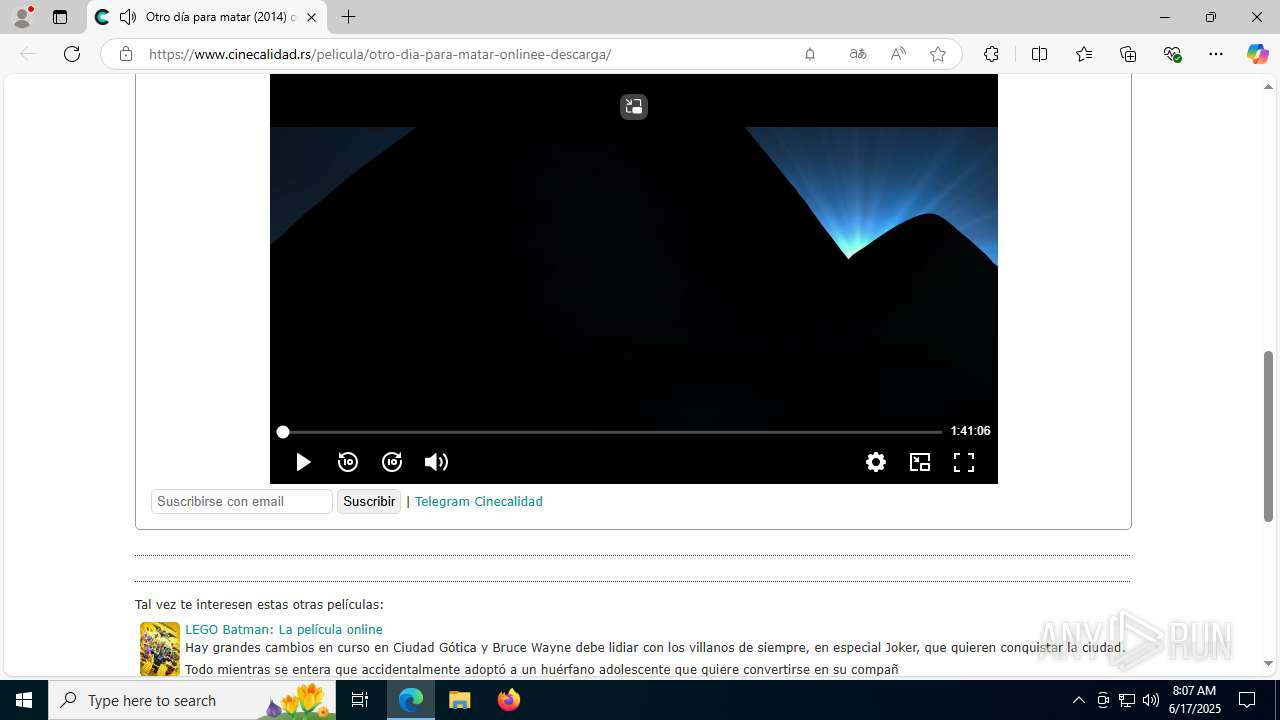The width and height of the screenshot is (1280, 720).
Task: Open browser Extensions menu
Action: coord(991,54)
